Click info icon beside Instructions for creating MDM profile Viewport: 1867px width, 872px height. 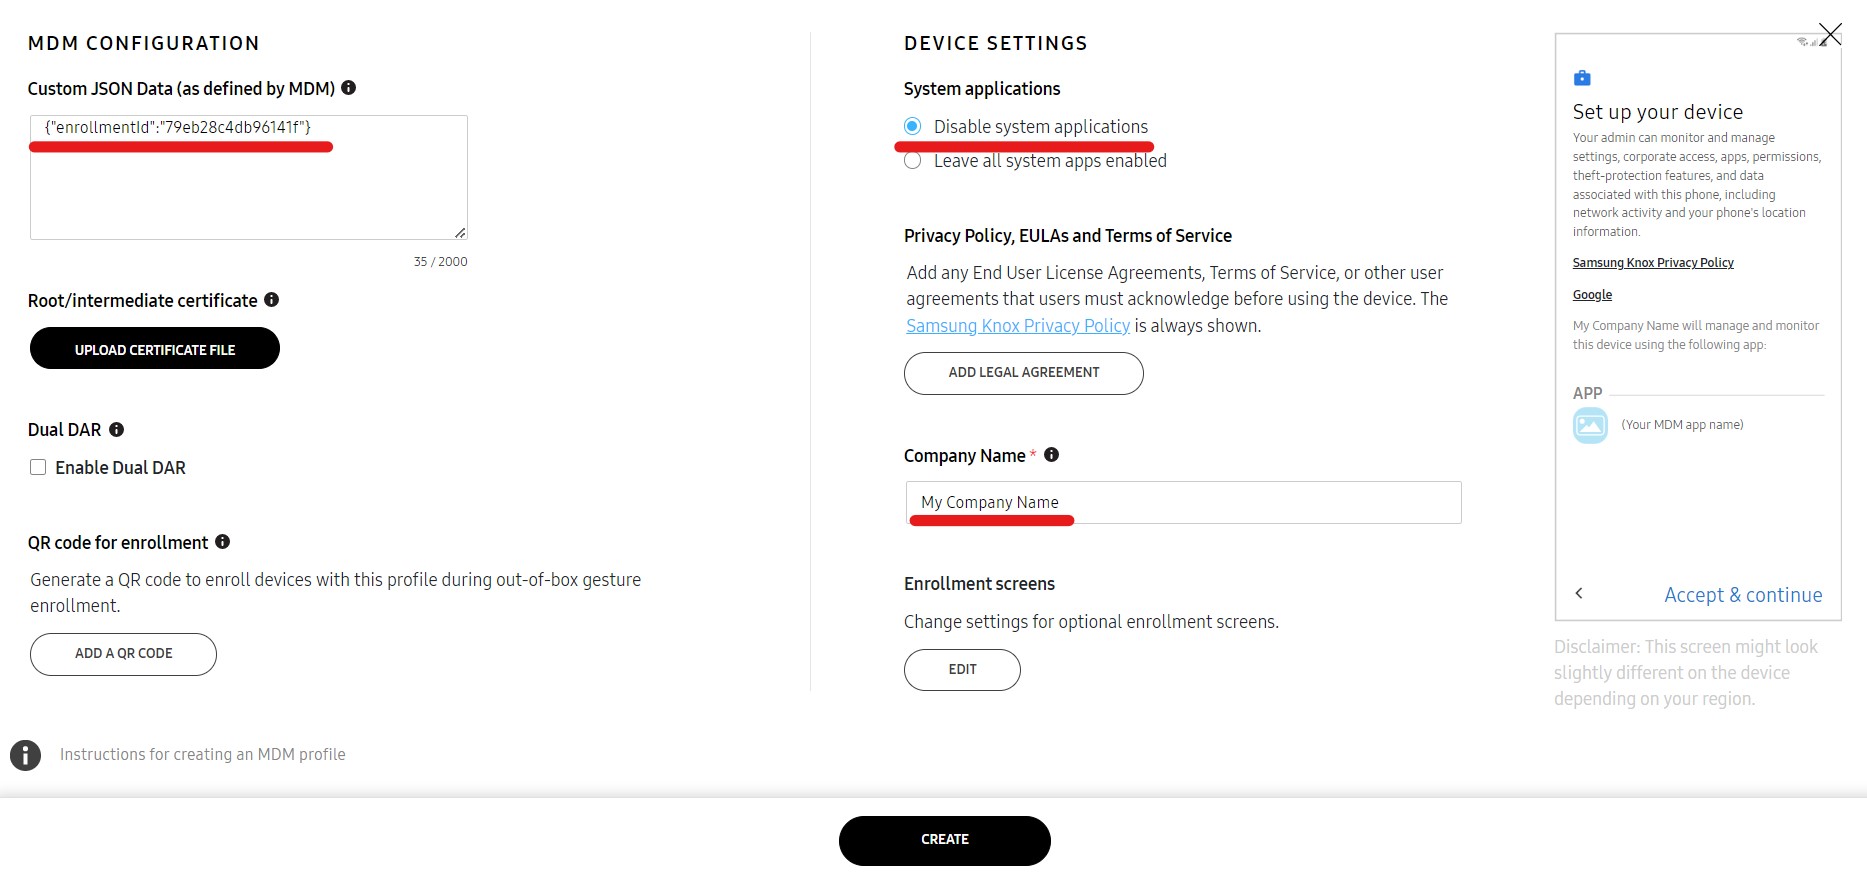(25, 755)
